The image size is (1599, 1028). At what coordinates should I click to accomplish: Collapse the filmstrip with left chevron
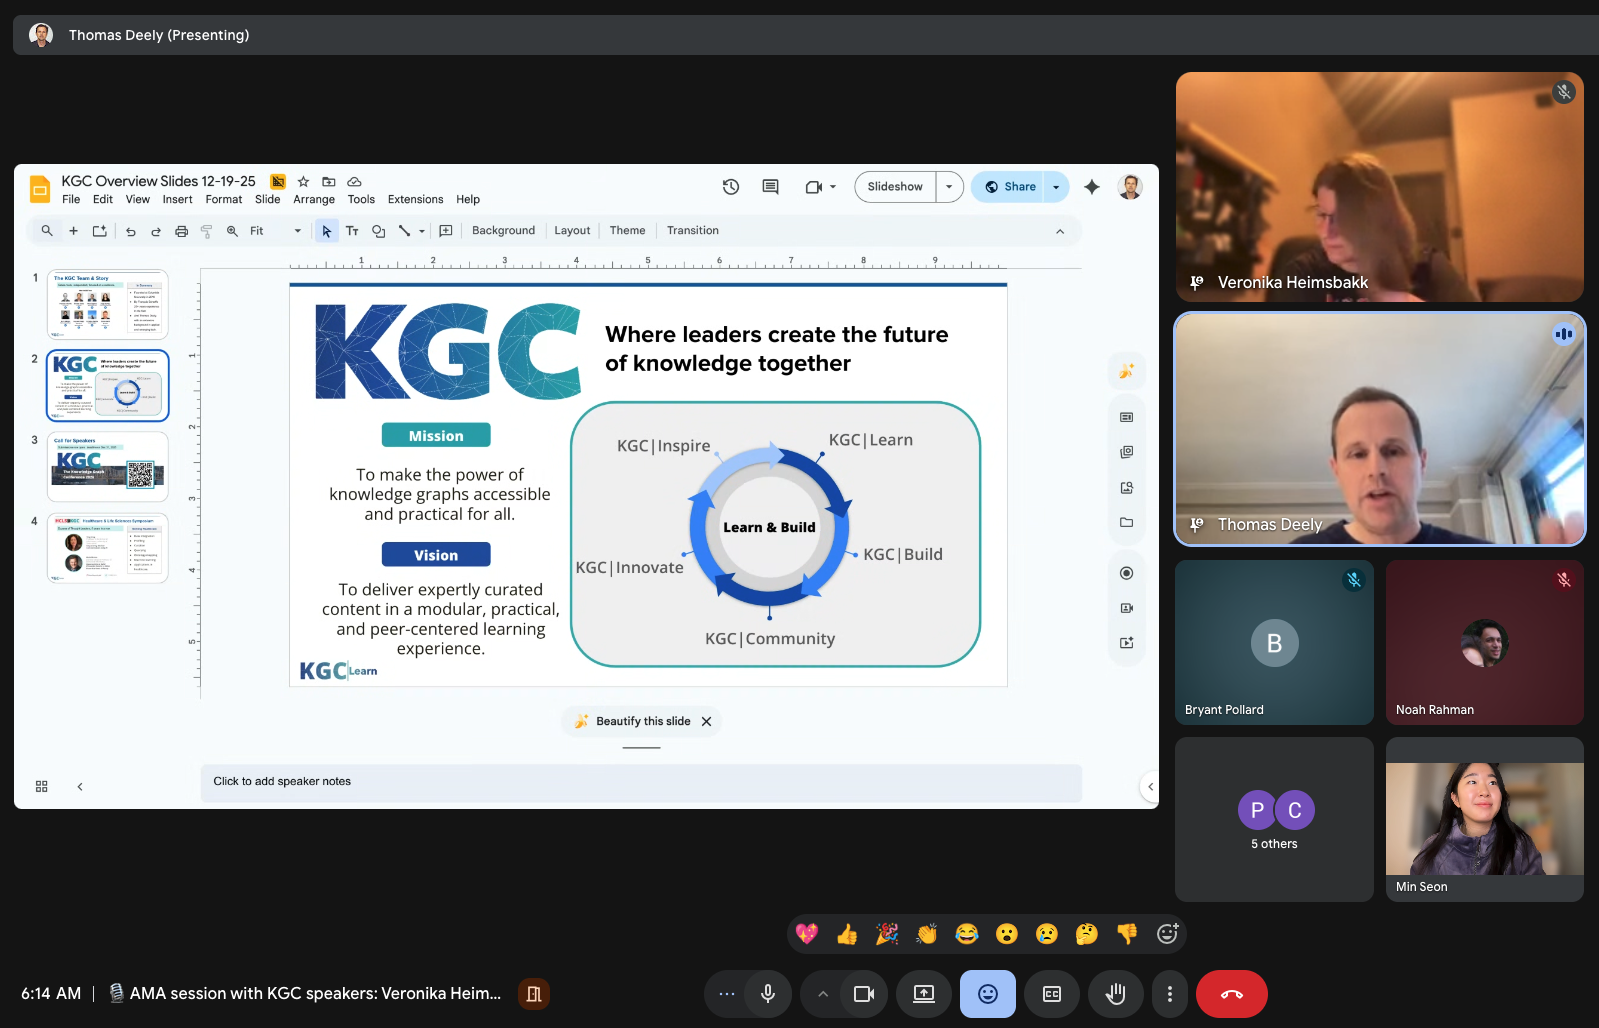(80, 787)
